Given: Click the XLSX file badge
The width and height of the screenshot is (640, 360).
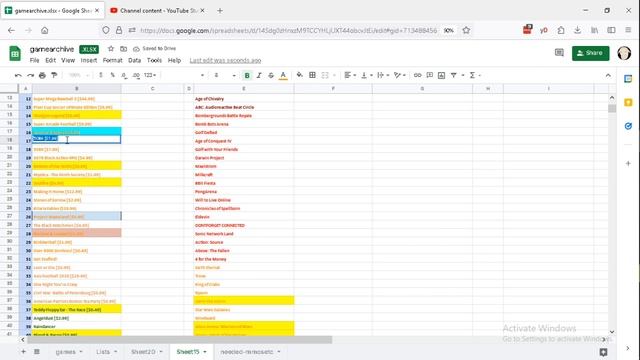Looking at the screenshot, I should click(89, 49).
